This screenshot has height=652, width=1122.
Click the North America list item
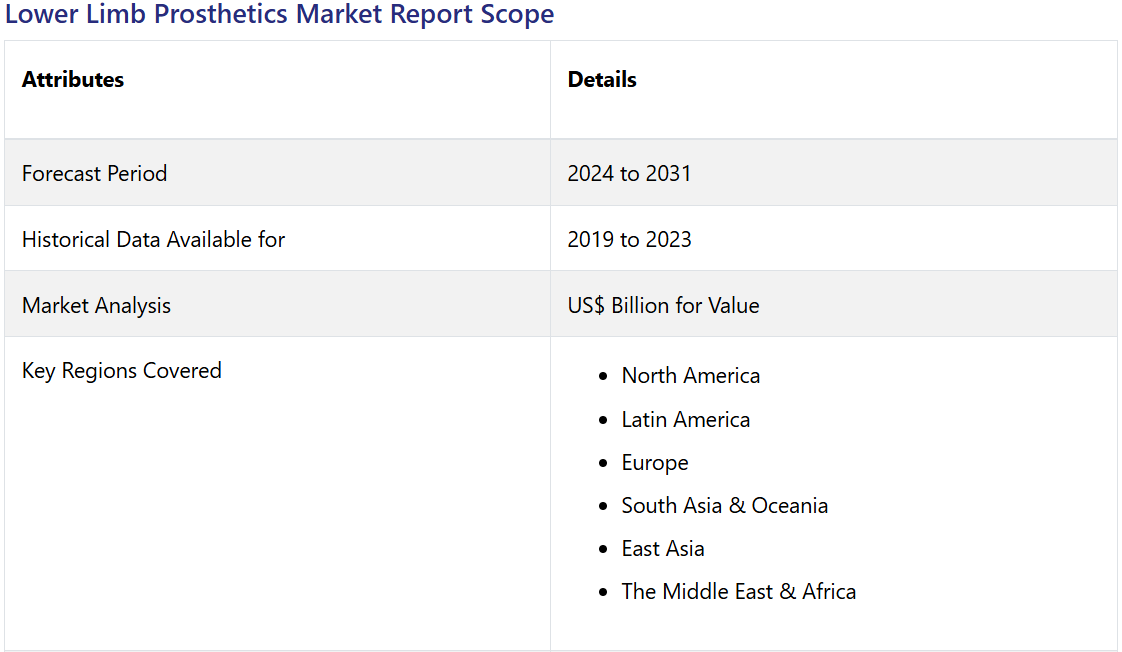[691, 376]
